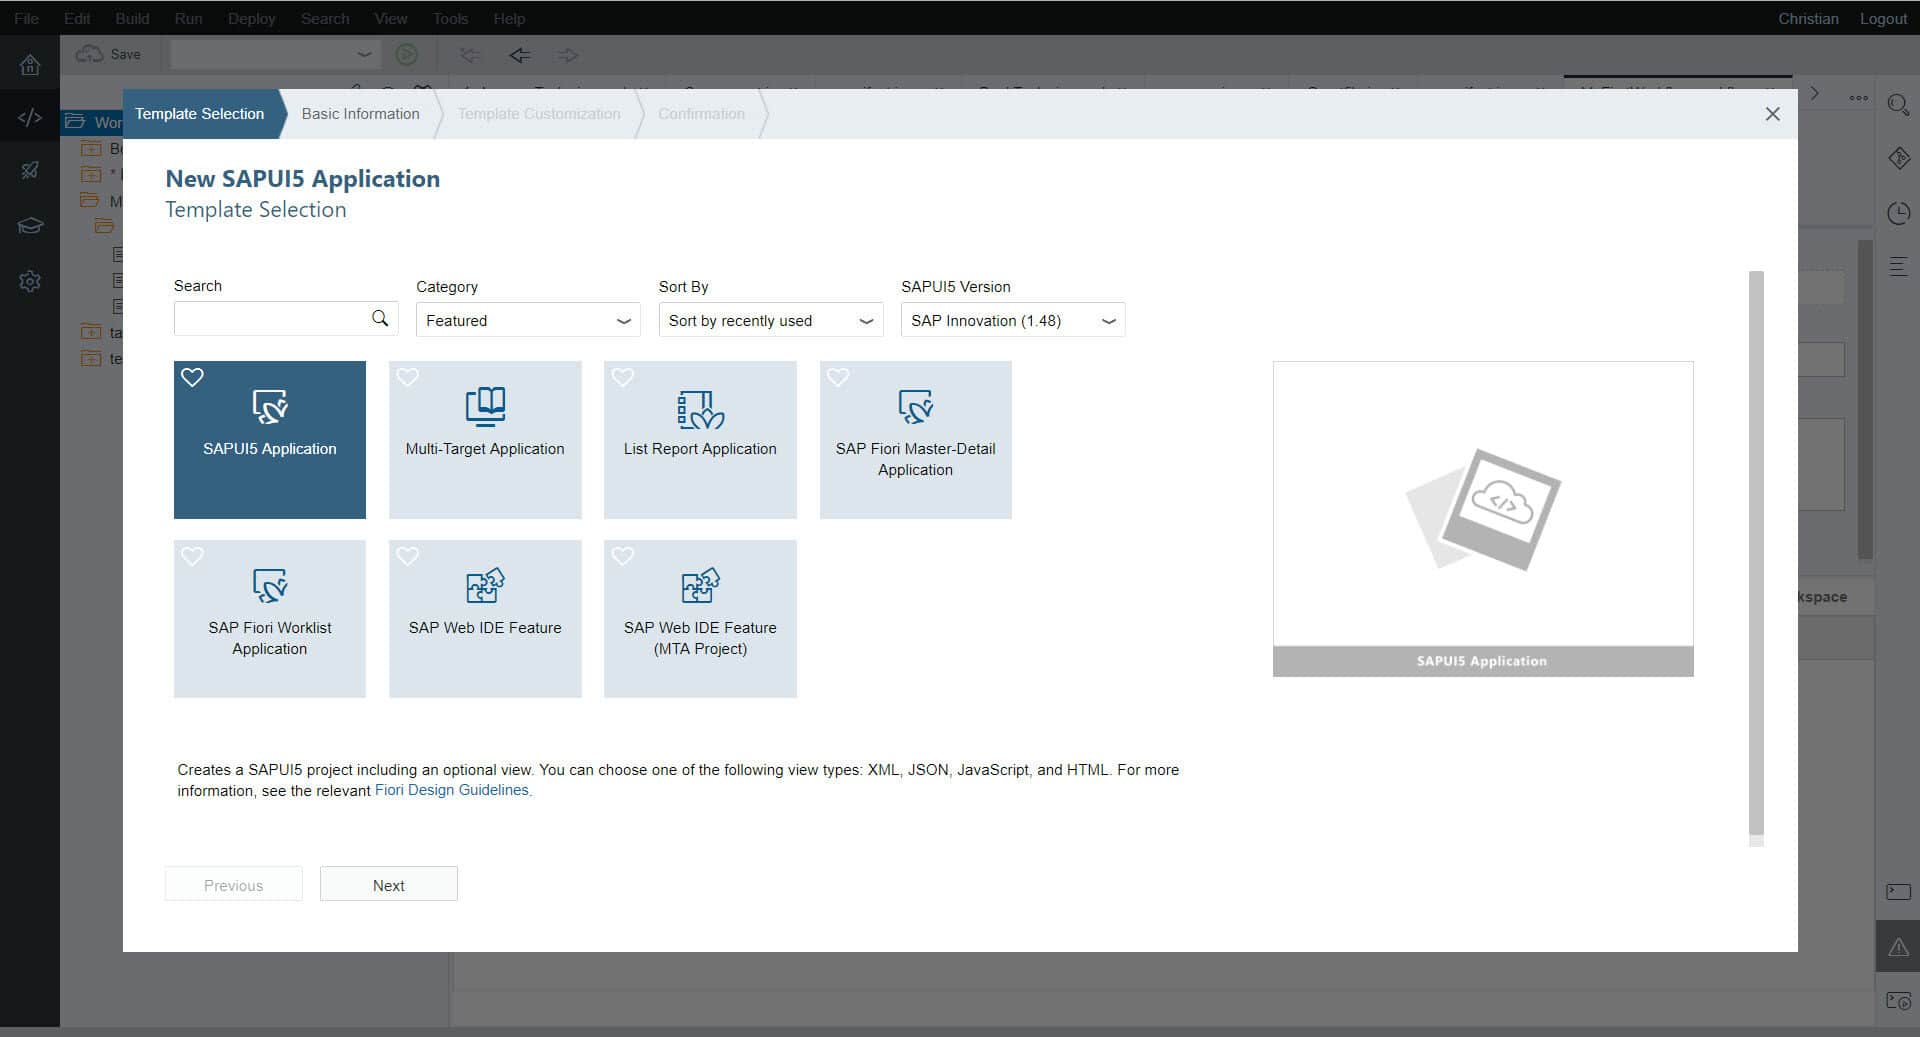This screenshot has width=1920, height=1037.
Task: Select SAP Web IDE Feature (MTA Project) tile
Action: point(700,618)
